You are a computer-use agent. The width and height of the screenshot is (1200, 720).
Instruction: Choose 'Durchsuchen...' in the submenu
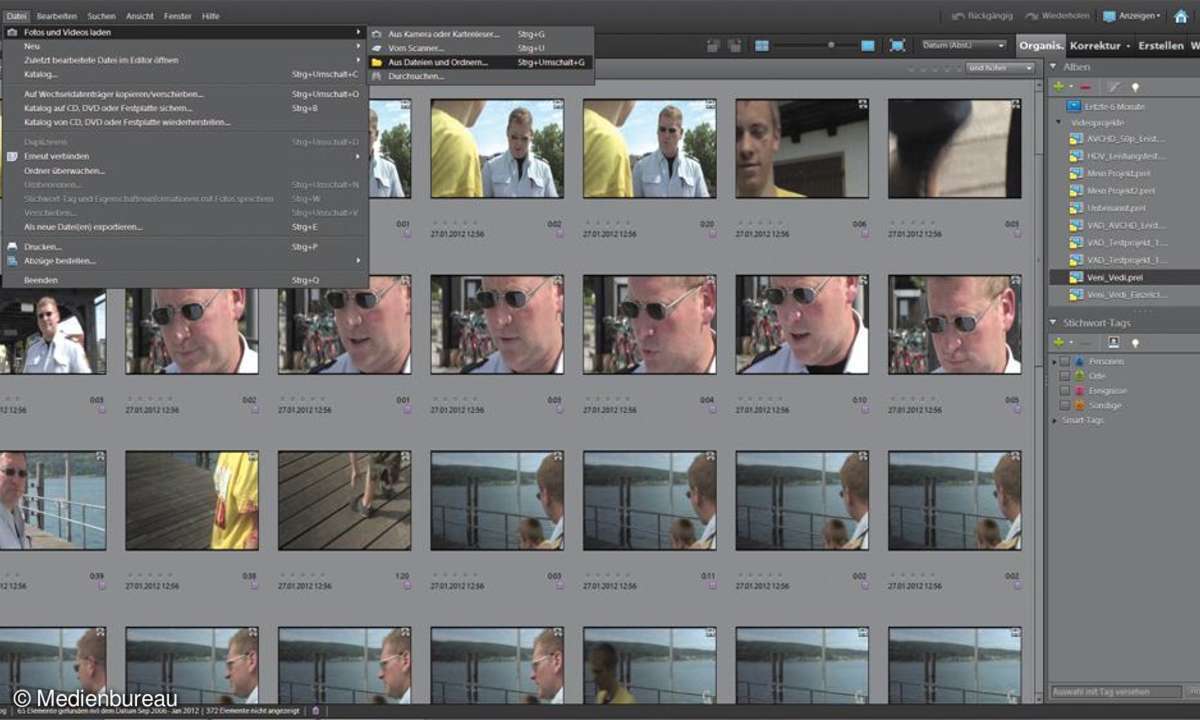[x=480, y=76]
